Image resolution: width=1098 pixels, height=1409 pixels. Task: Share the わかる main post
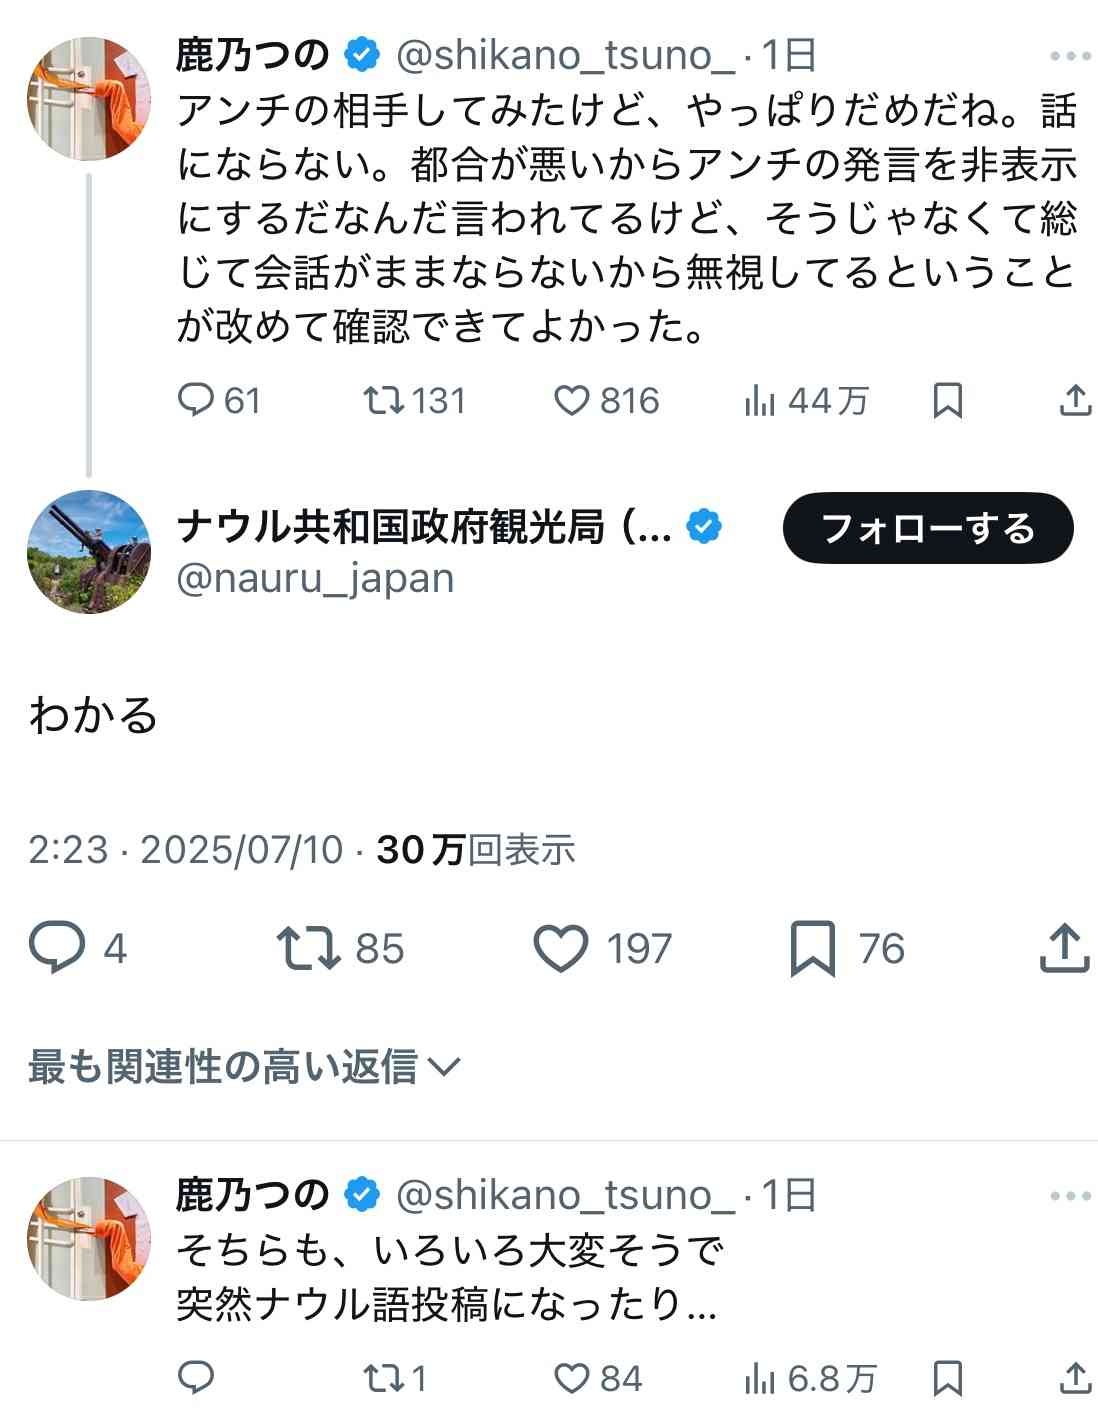(x=1064, y=948)
